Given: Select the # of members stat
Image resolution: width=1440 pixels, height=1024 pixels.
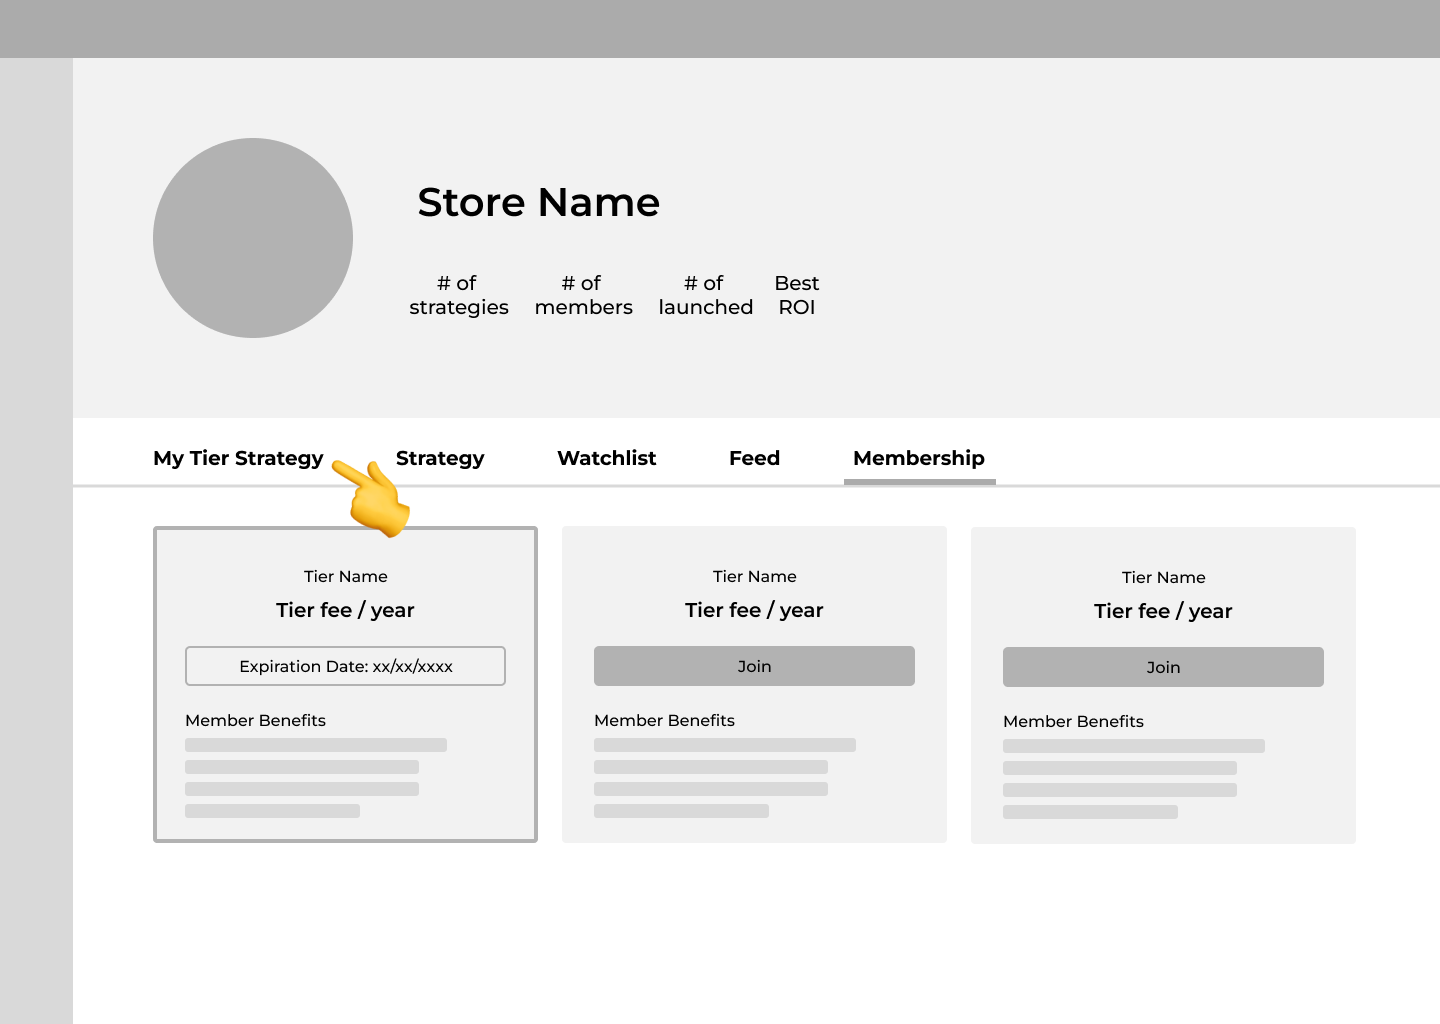Looking at the screenshot, I should point(583,295).
